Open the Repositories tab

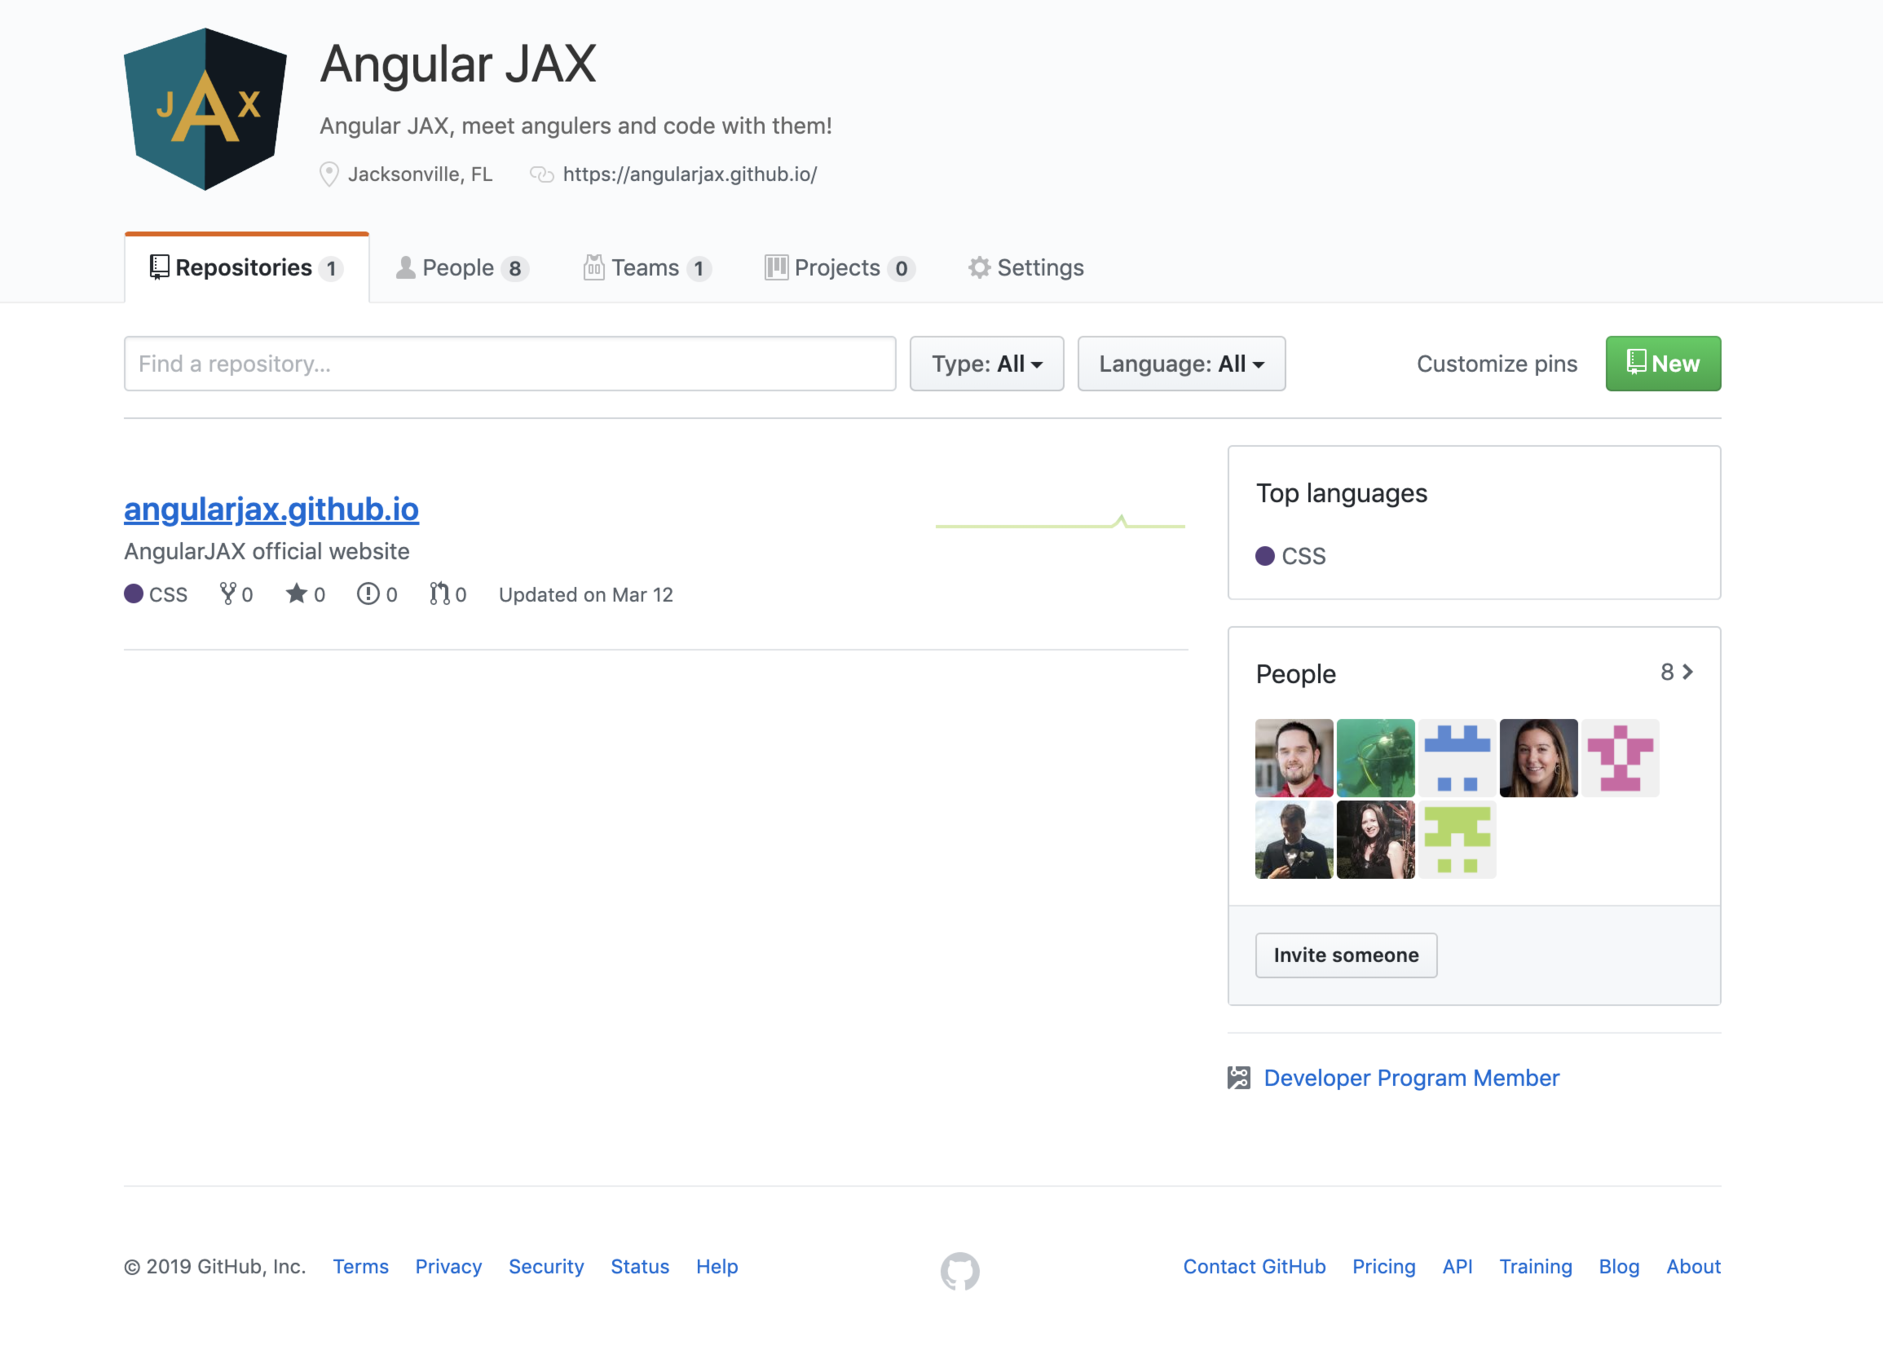246,268
